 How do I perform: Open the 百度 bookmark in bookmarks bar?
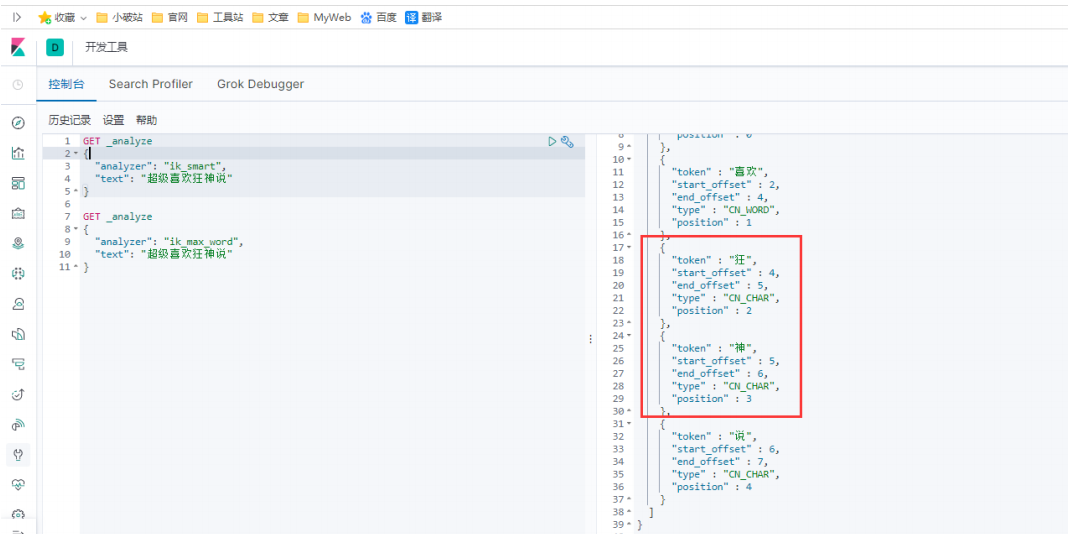[378, 17]
